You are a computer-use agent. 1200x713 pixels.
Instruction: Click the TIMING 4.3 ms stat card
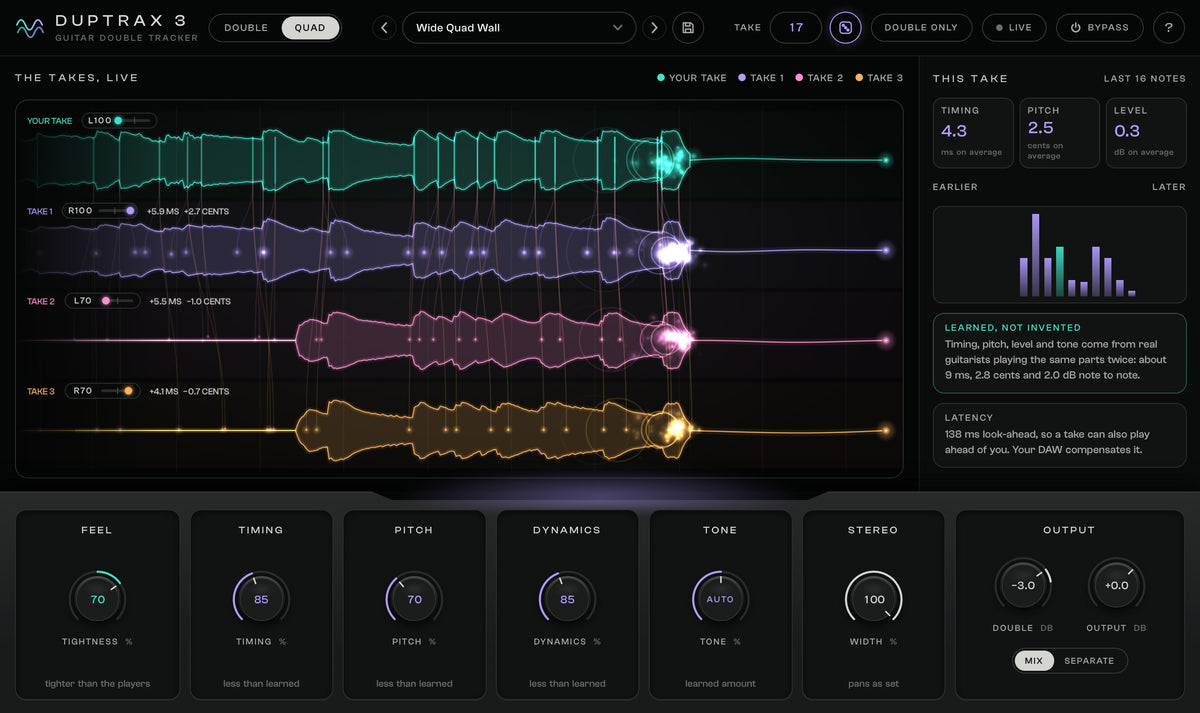point(973,132)
